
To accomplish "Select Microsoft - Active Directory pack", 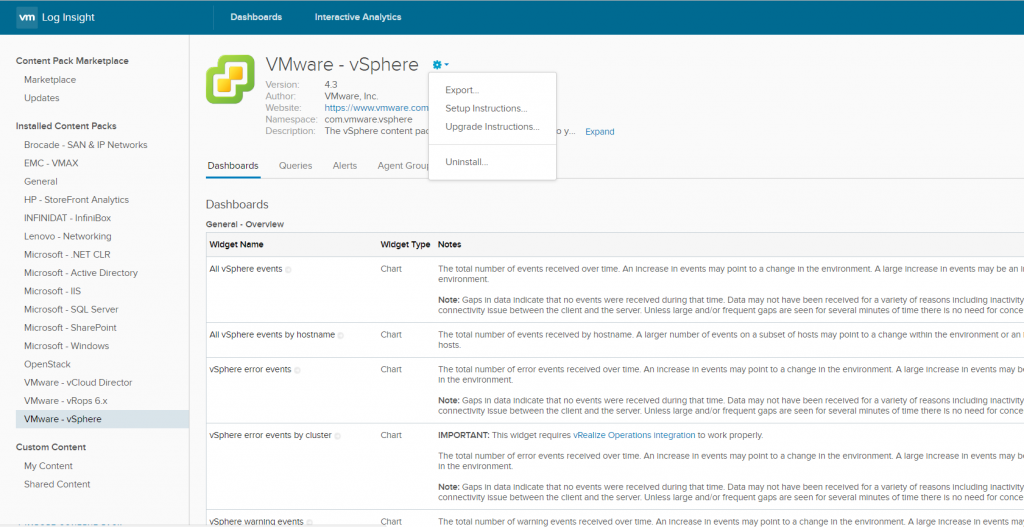I will pyautogui.click(x=81, y=273).
